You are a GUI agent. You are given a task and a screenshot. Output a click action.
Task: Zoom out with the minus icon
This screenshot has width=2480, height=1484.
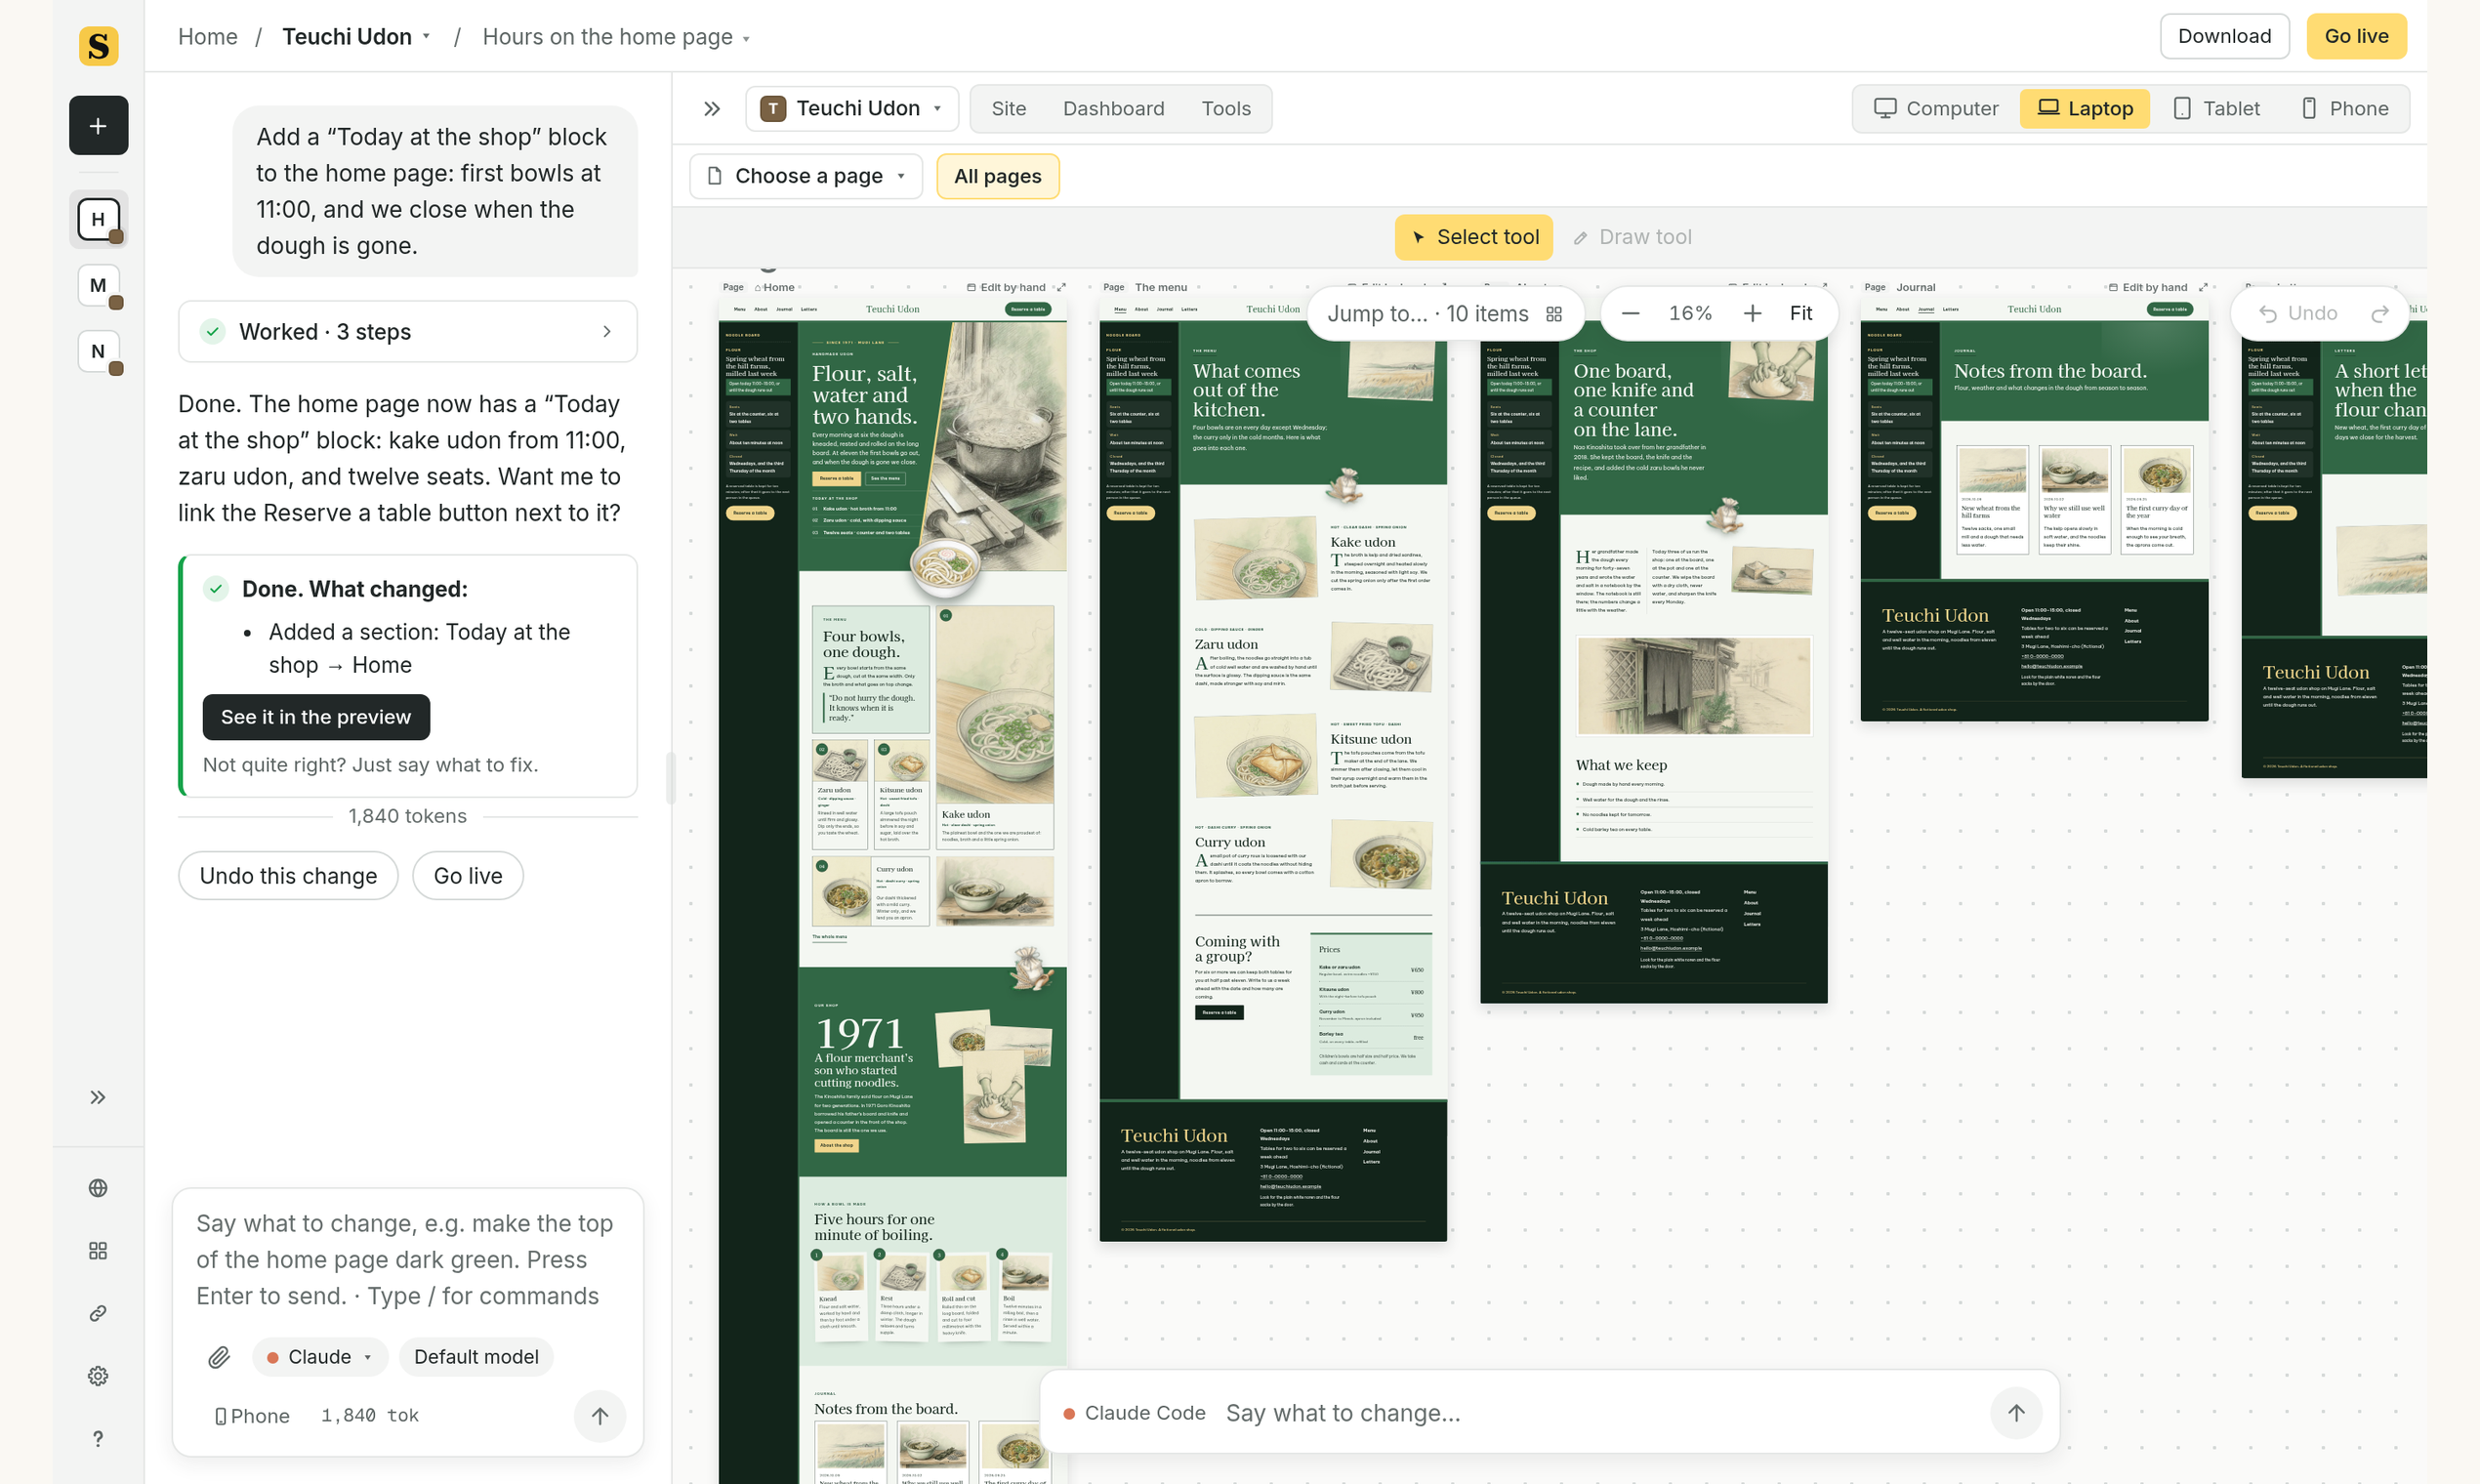pyautogui.click(x=1630, y=313)
